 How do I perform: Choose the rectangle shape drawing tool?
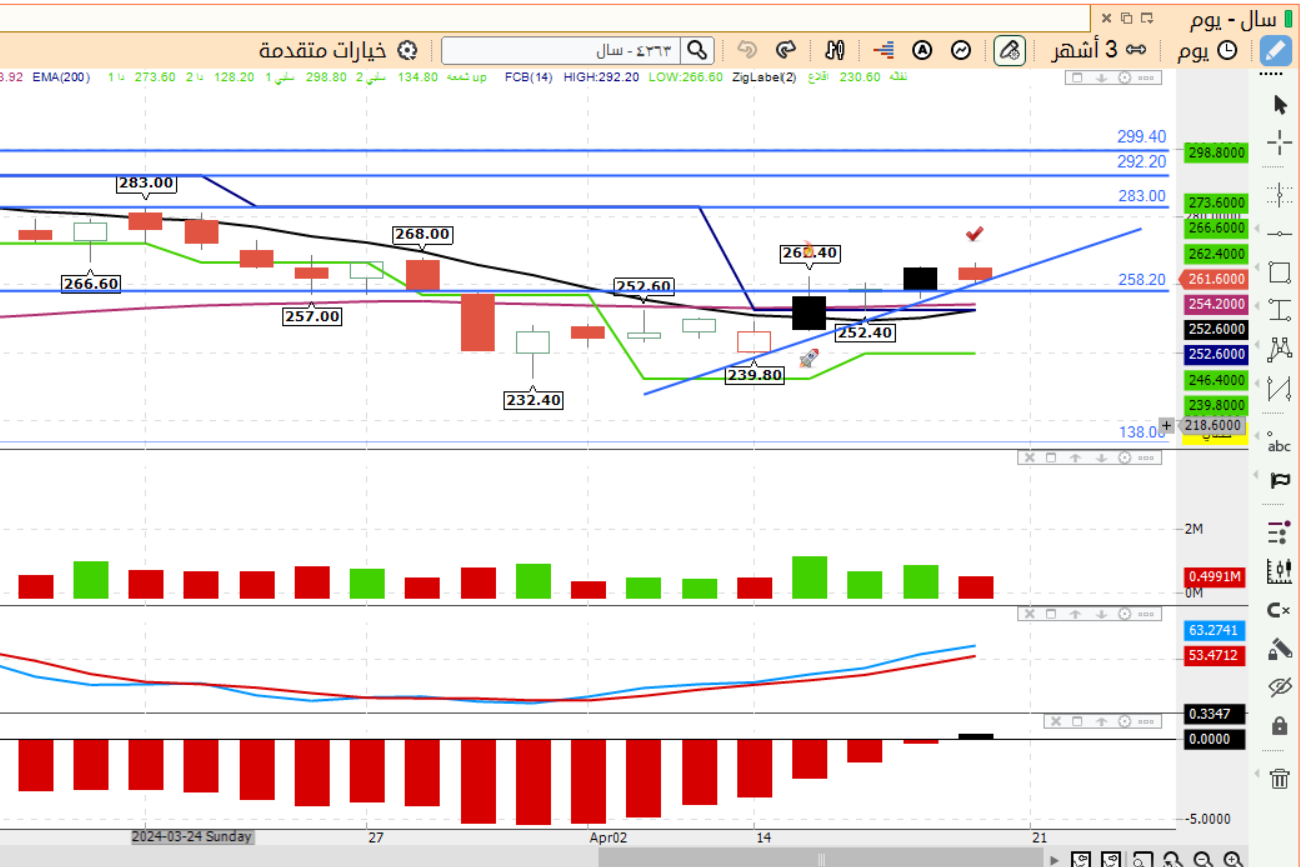tap(1280, 272)
